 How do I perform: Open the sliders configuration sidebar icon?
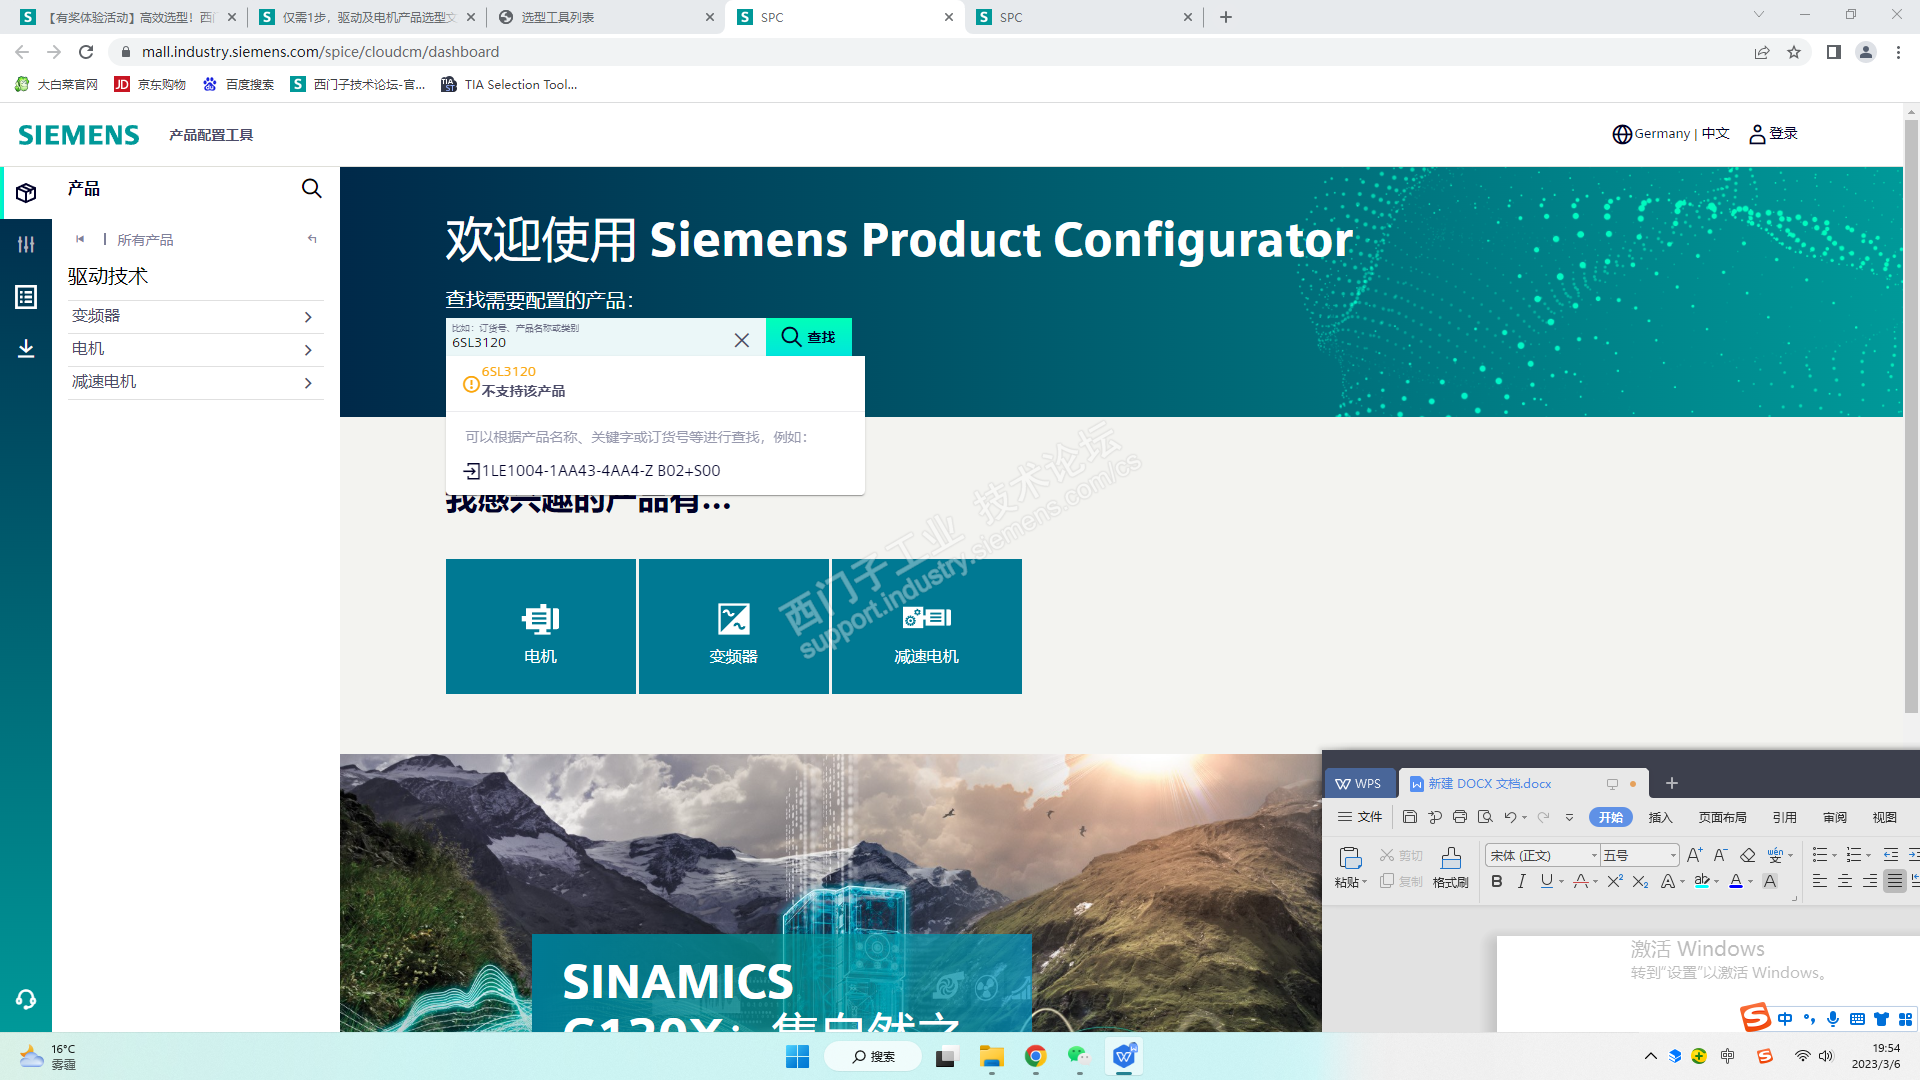[x=26, y=244]
